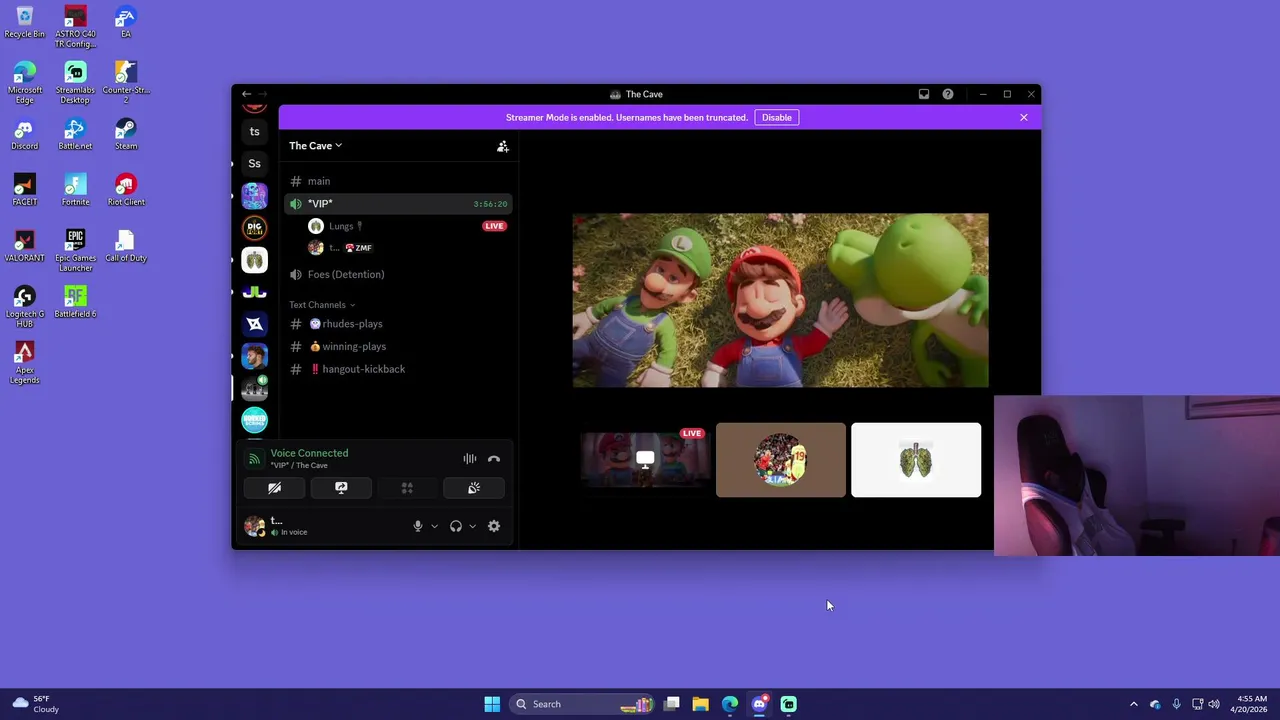
Task: Mute microphone in user panel
Action: [x=418, y=526]
